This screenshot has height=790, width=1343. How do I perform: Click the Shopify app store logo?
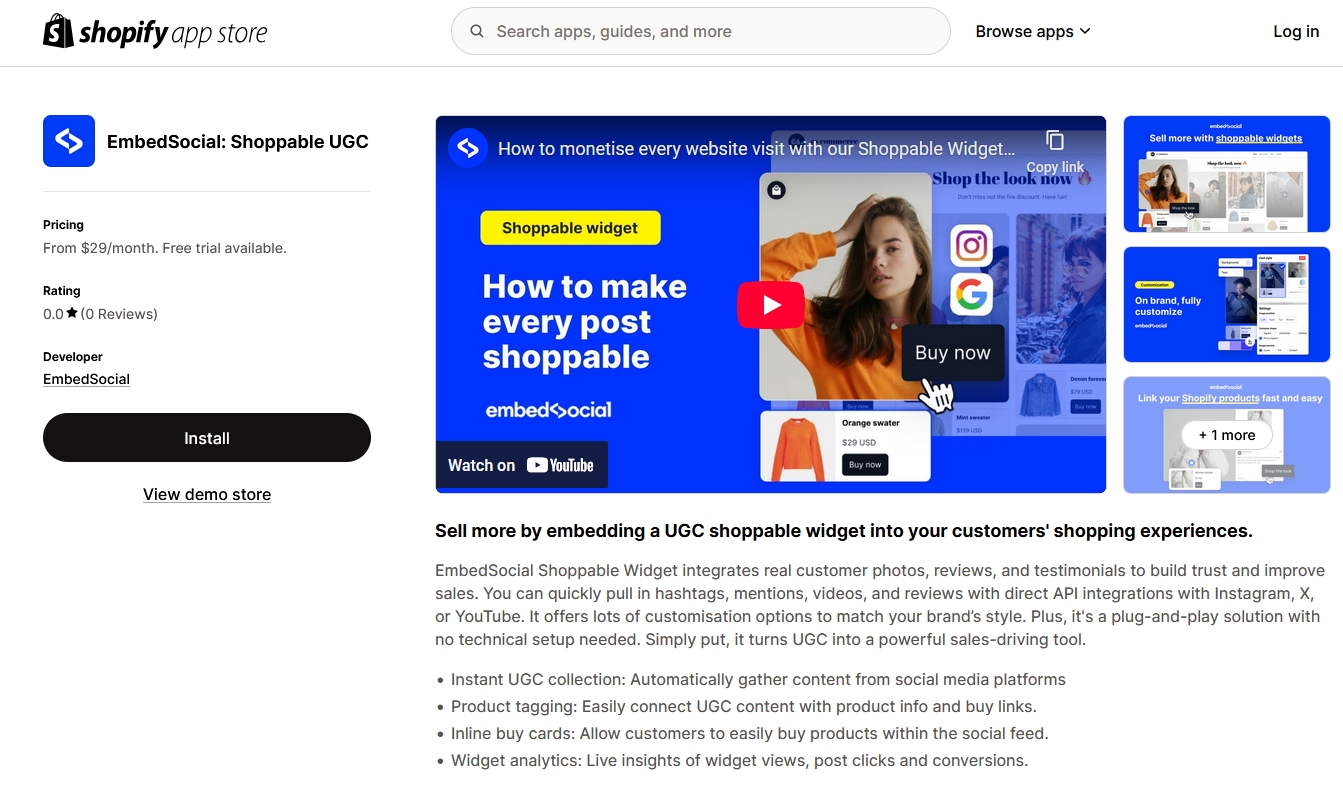click(155, 31)
